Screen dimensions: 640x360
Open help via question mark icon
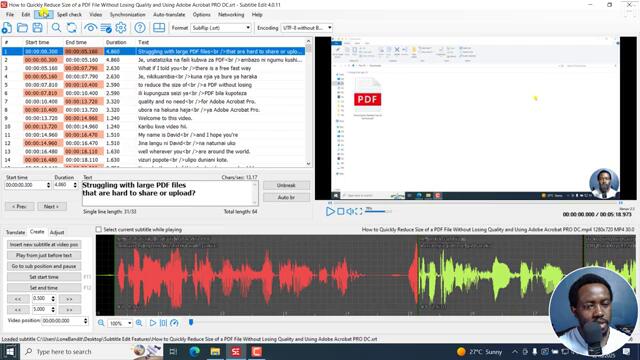(140, 28)
